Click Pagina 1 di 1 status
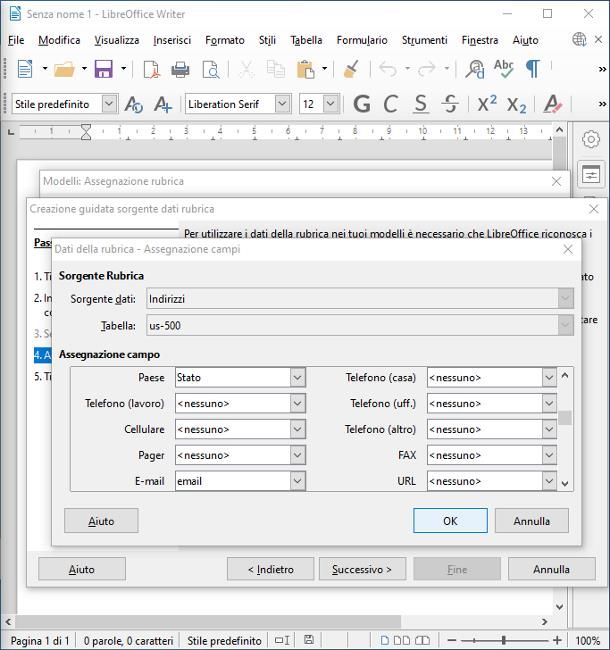The height and width of the screenshot is (650, 610). tap(40, 640)
